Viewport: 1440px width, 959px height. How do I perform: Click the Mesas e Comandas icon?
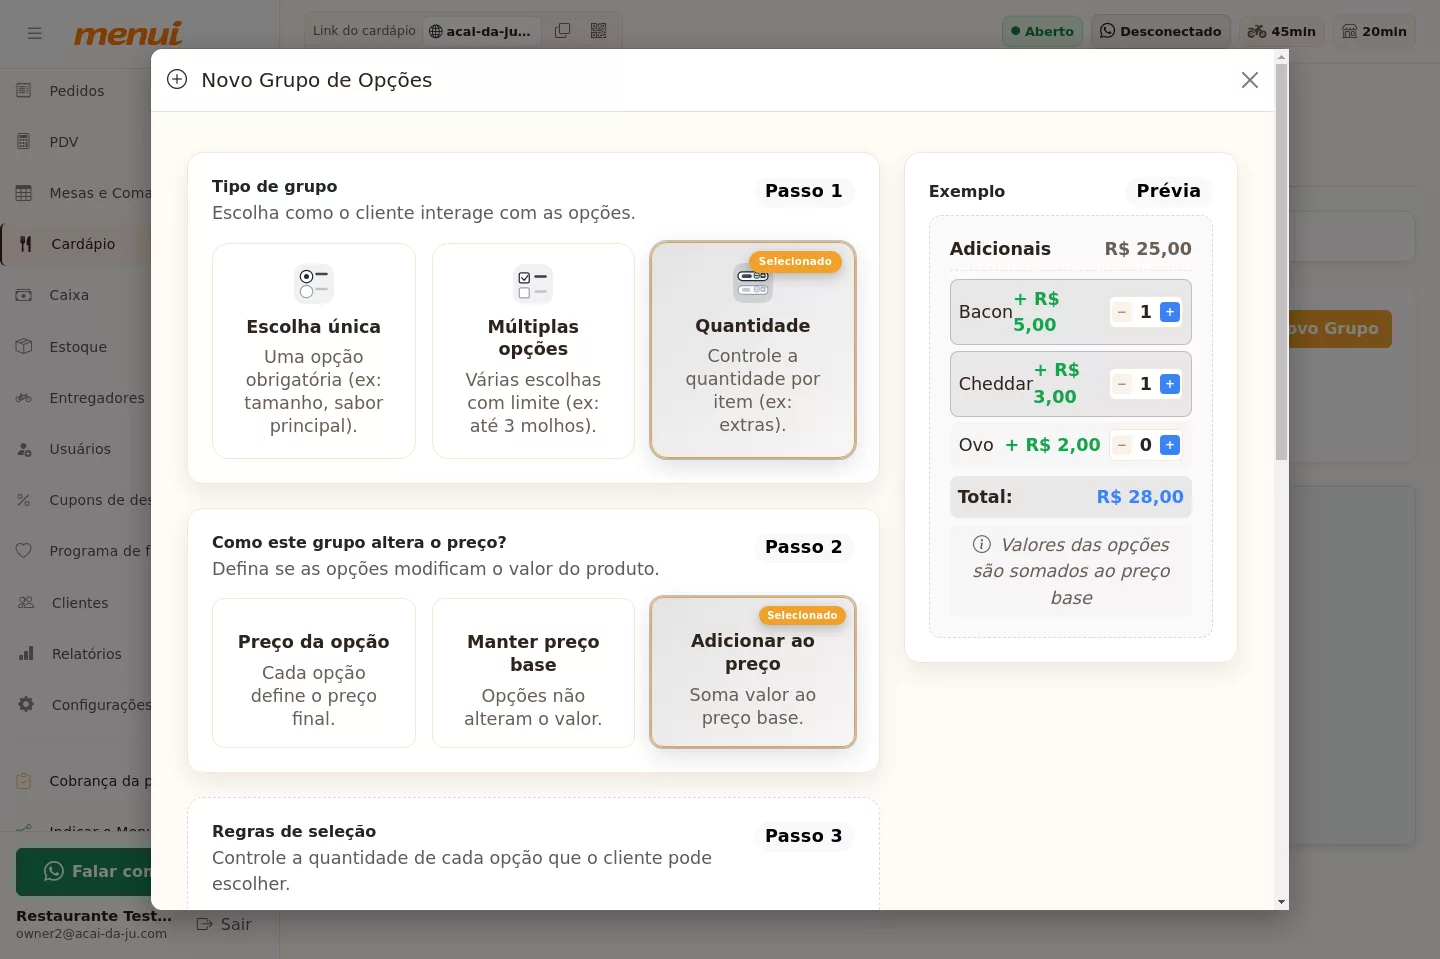coord(24,193)
